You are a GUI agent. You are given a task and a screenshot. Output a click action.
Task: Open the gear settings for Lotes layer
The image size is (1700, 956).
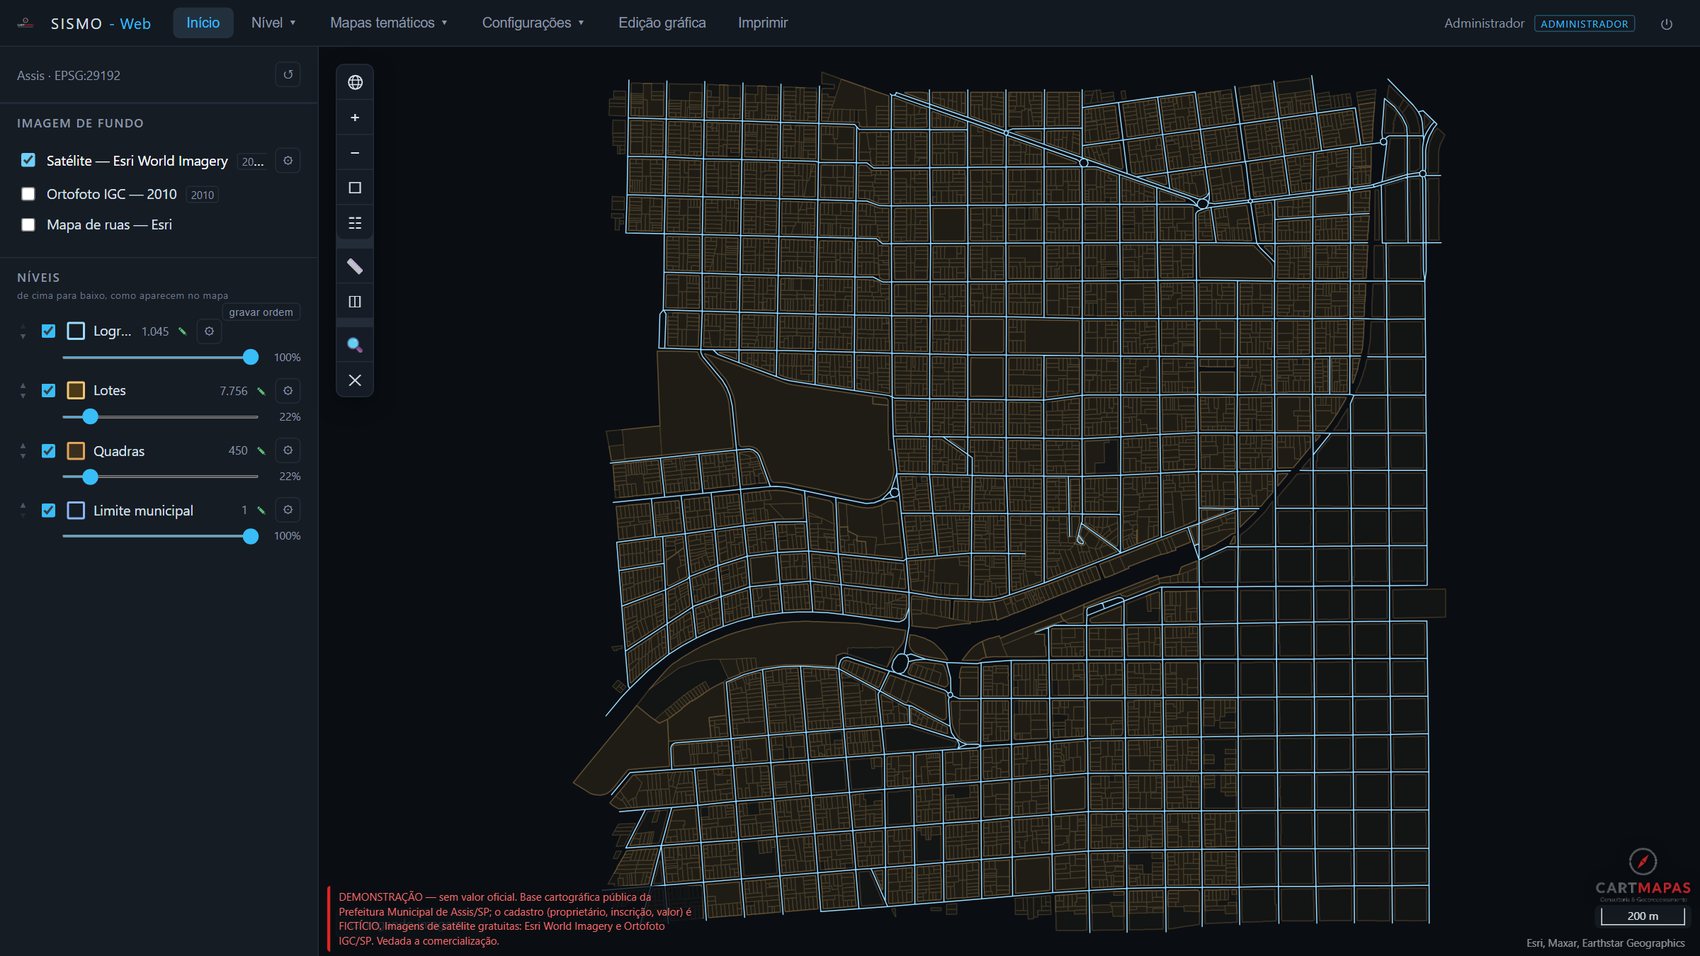[288, 391]
